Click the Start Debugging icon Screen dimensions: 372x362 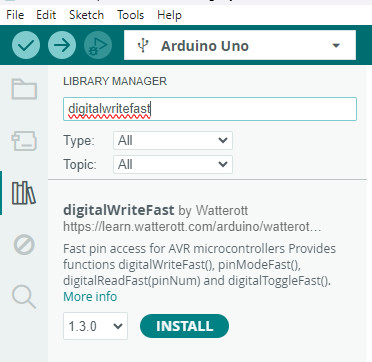pyautogui.click(x=98, y=45)
